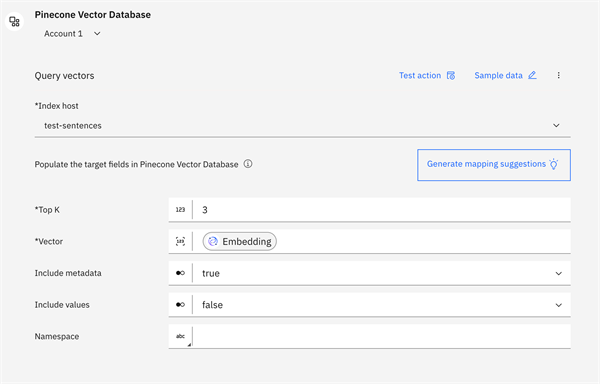Click the *Index host label
Viewport: 600px width, 384px height.
(x=57, y=106)
